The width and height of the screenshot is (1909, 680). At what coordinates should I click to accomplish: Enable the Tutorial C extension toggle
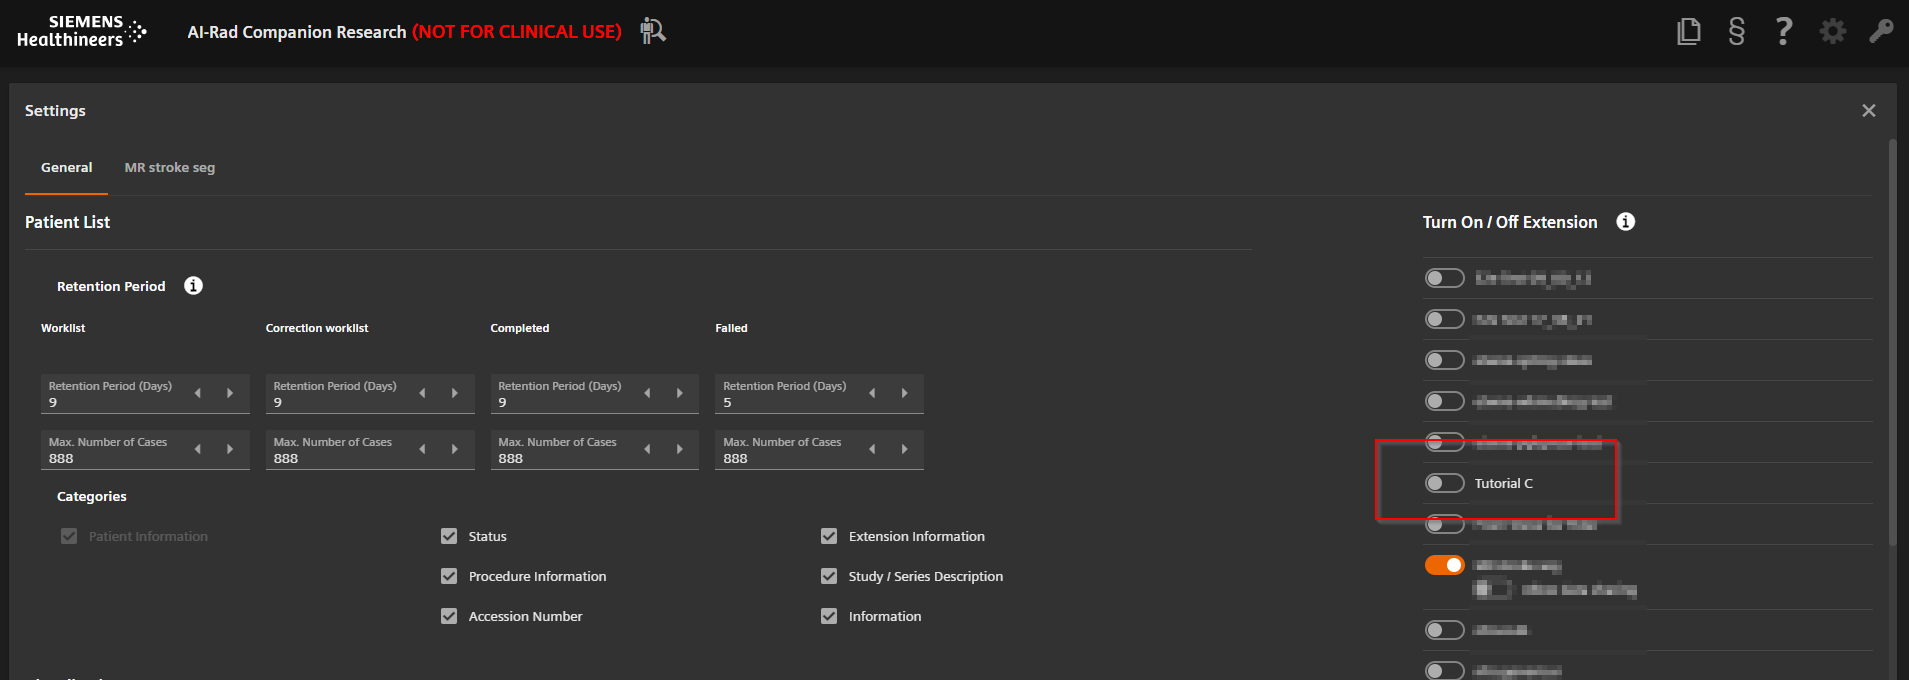1444,483
